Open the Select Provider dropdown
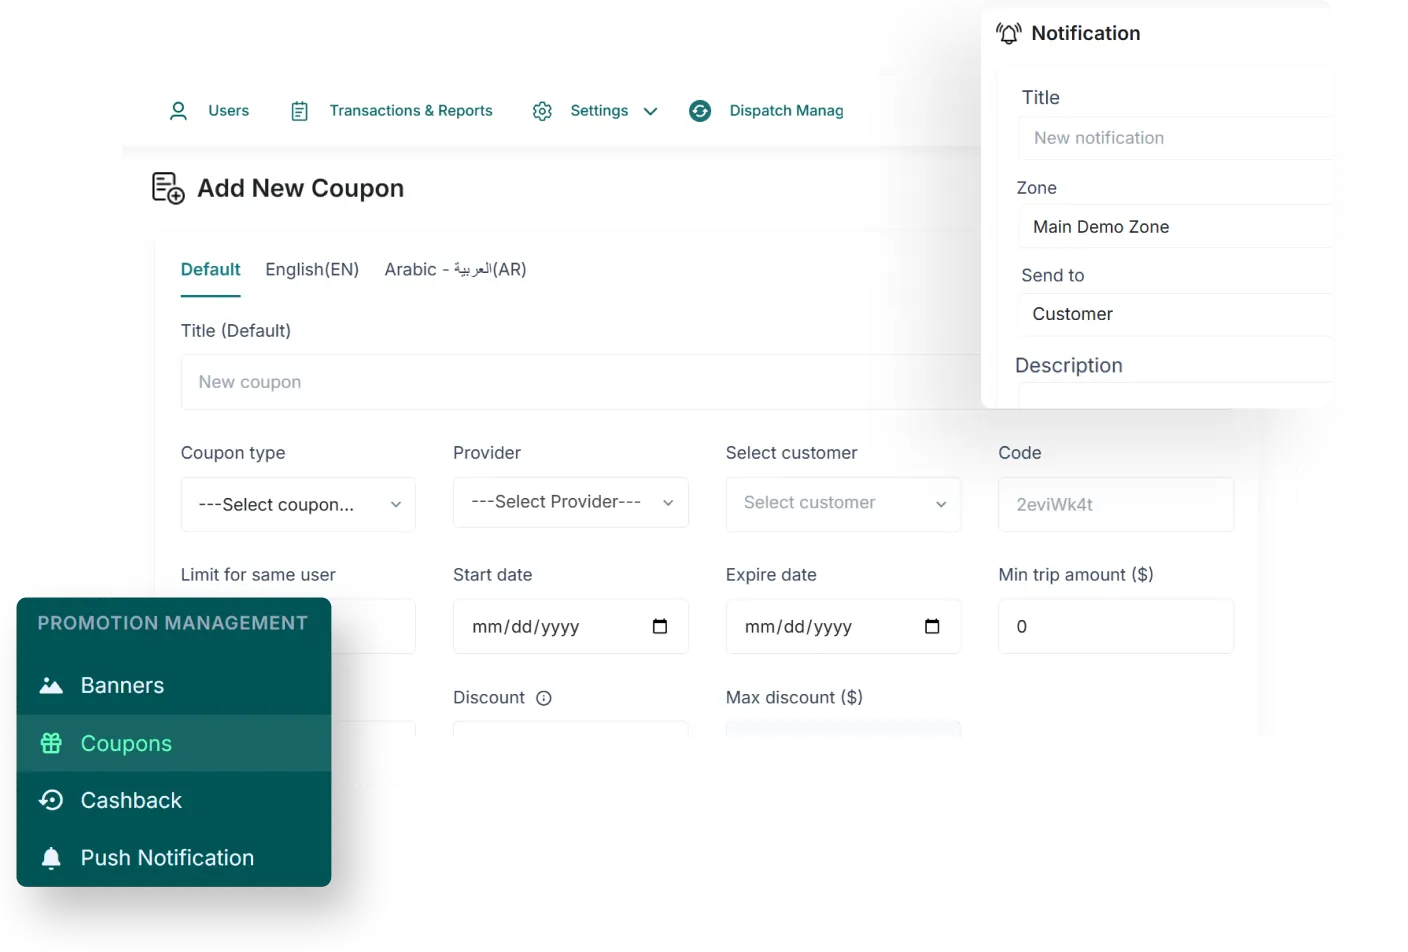 (570, 502)
